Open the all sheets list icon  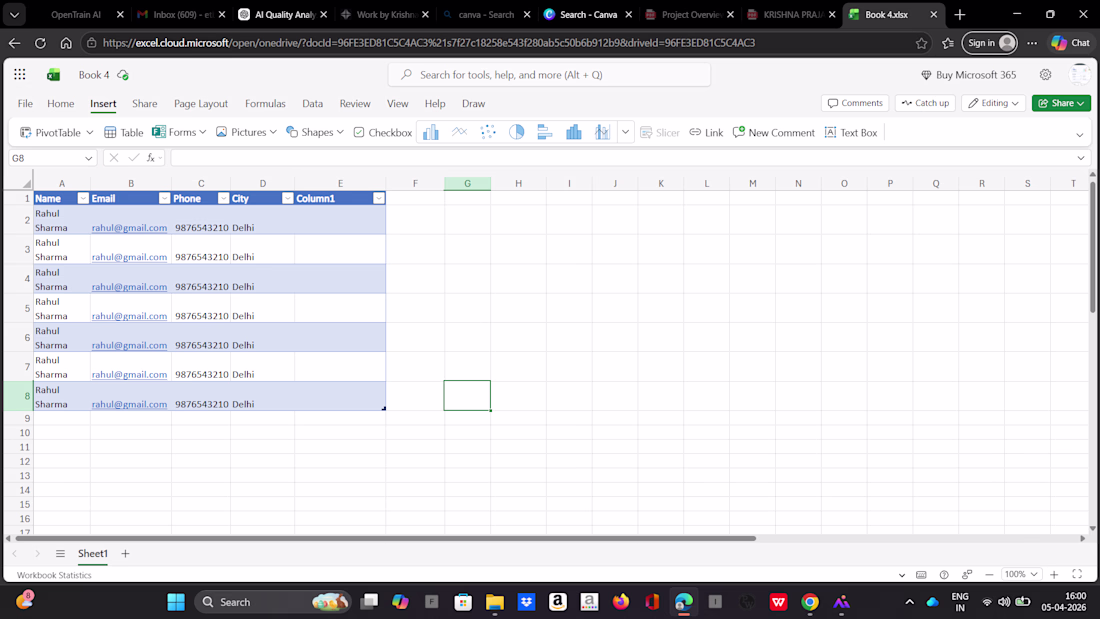point(60,554)
